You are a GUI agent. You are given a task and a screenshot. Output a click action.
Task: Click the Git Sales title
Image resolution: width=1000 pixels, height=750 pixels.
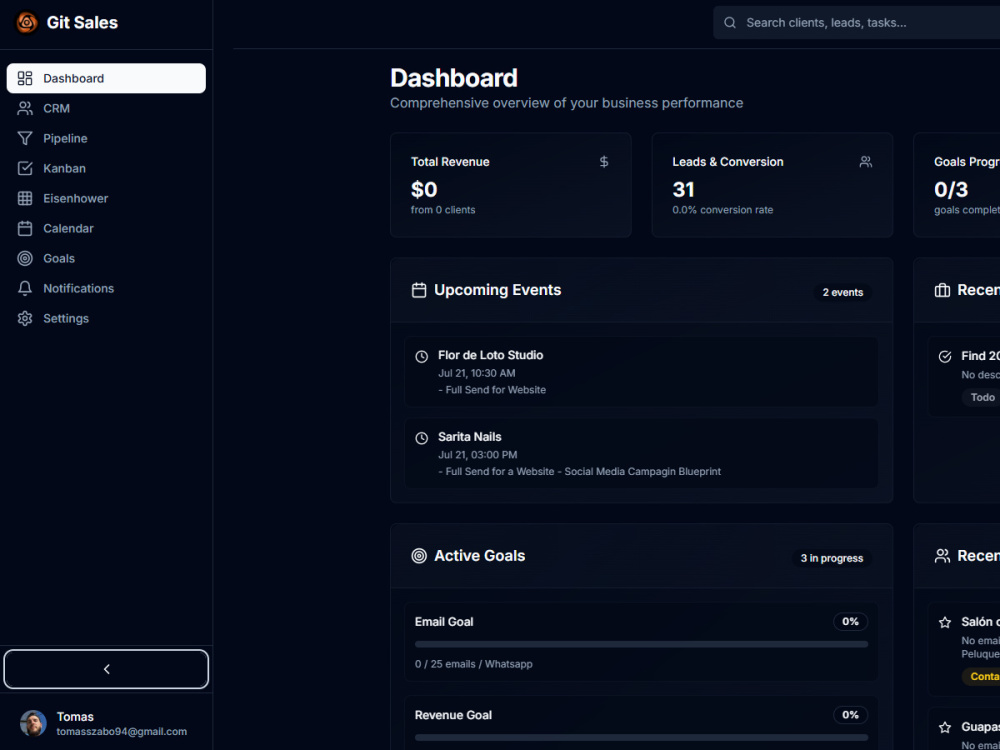pos(82,22)
